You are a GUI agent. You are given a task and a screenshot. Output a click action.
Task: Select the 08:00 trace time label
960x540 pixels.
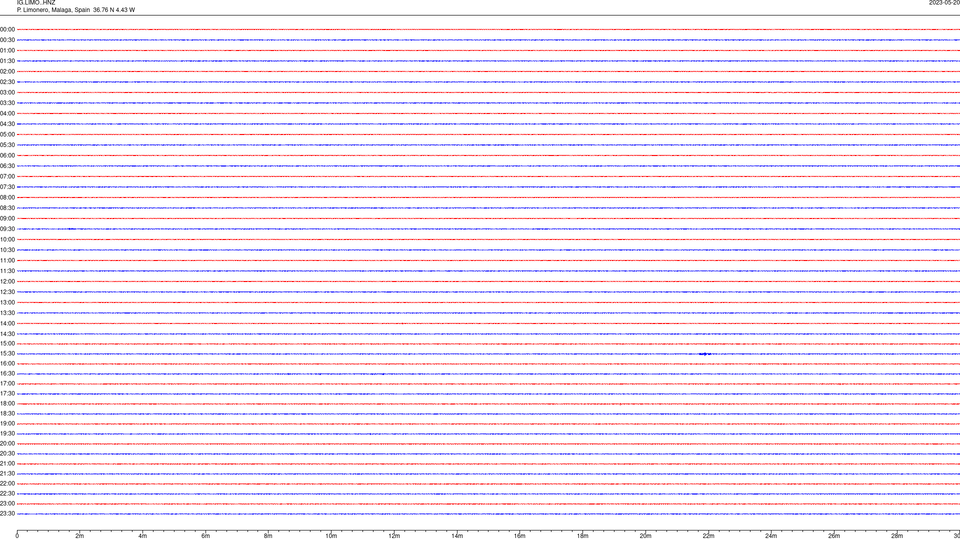tap(7, 198)
